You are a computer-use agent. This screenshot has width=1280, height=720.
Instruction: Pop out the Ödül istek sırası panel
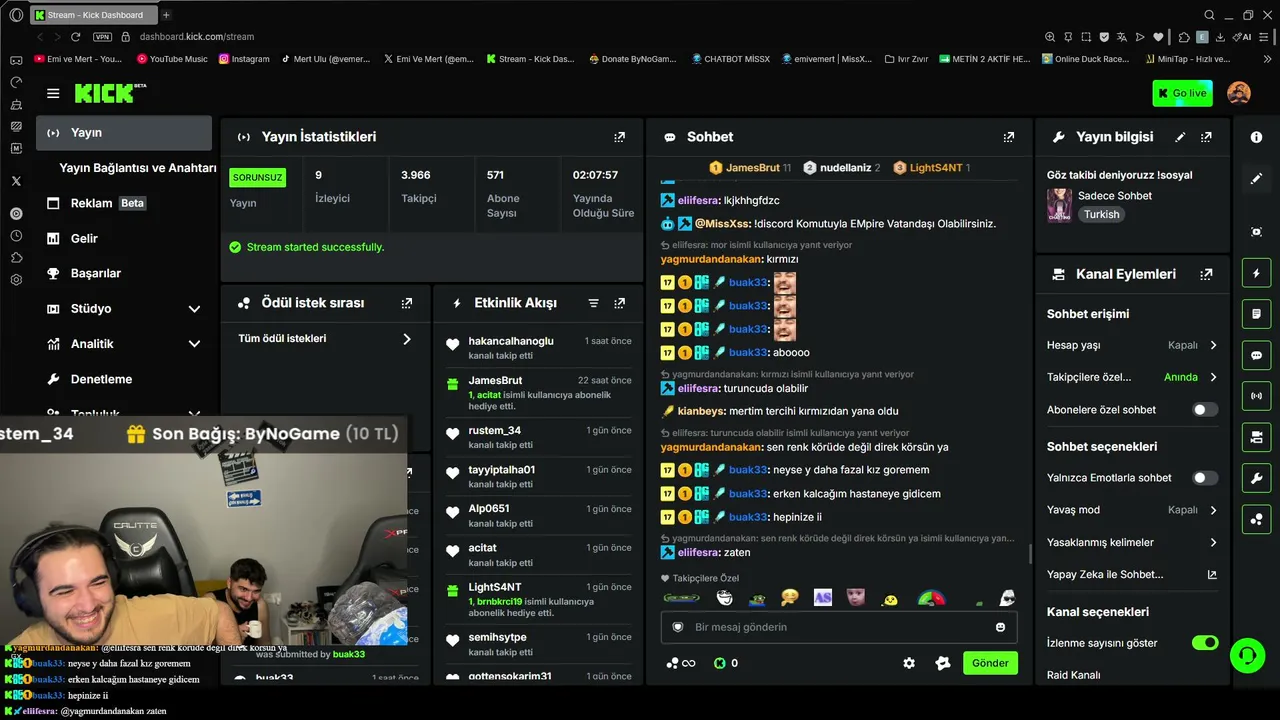click(406, 303)
